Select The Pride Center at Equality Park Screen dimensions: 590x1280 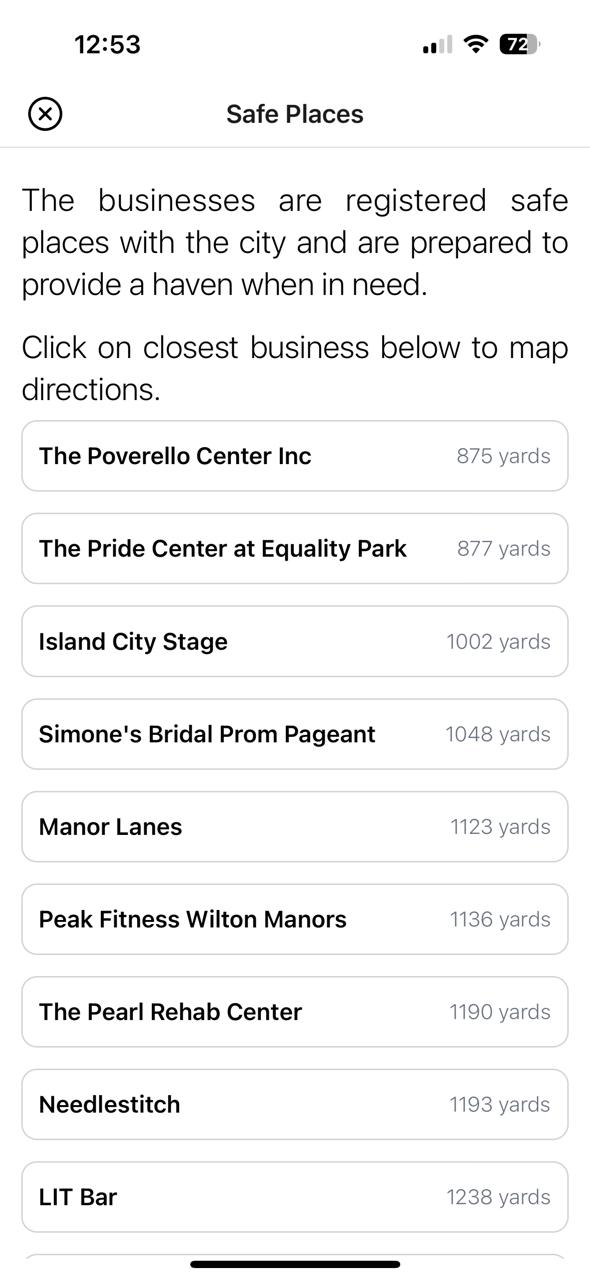[295, 549]
